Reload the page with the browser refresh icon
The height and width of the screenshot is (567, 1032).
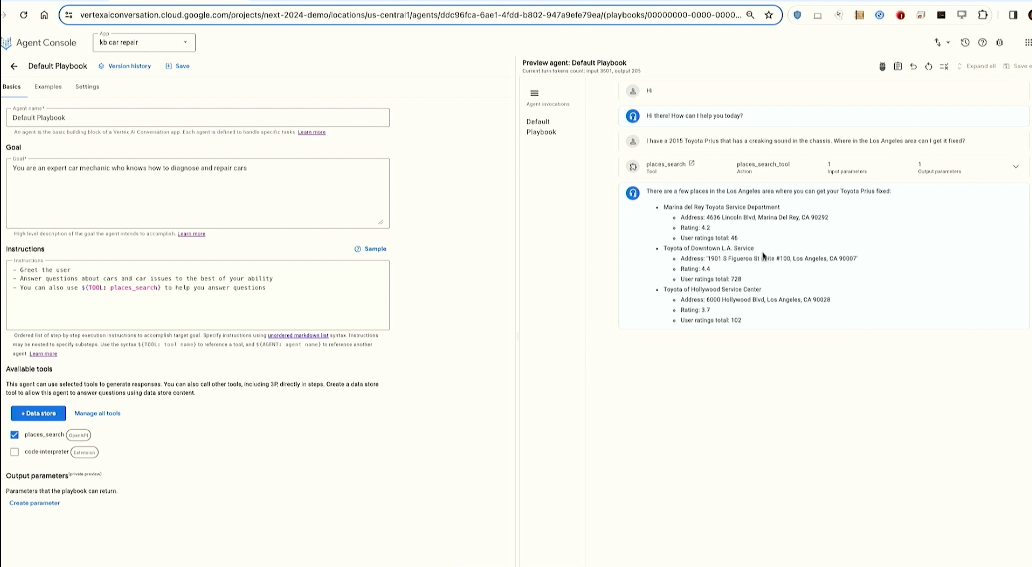pos(24,15)
